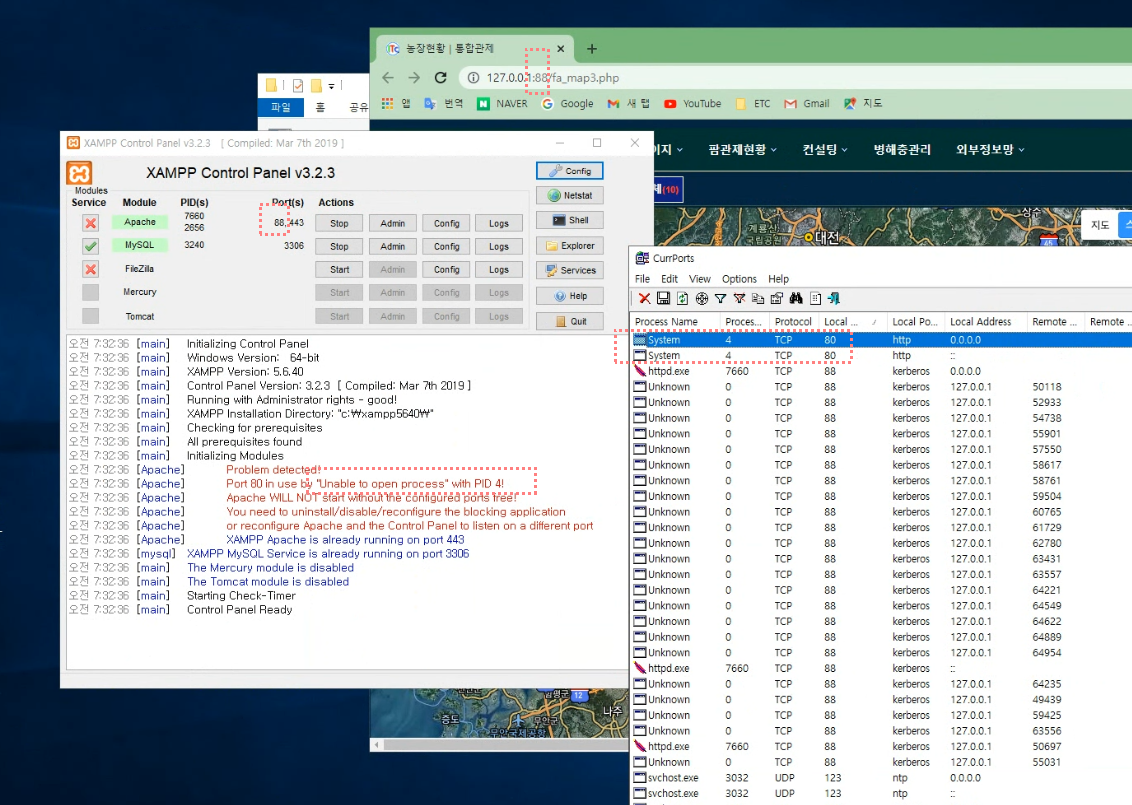Stop the MySQL module
1132x805 pixels.
pos(339,246)
